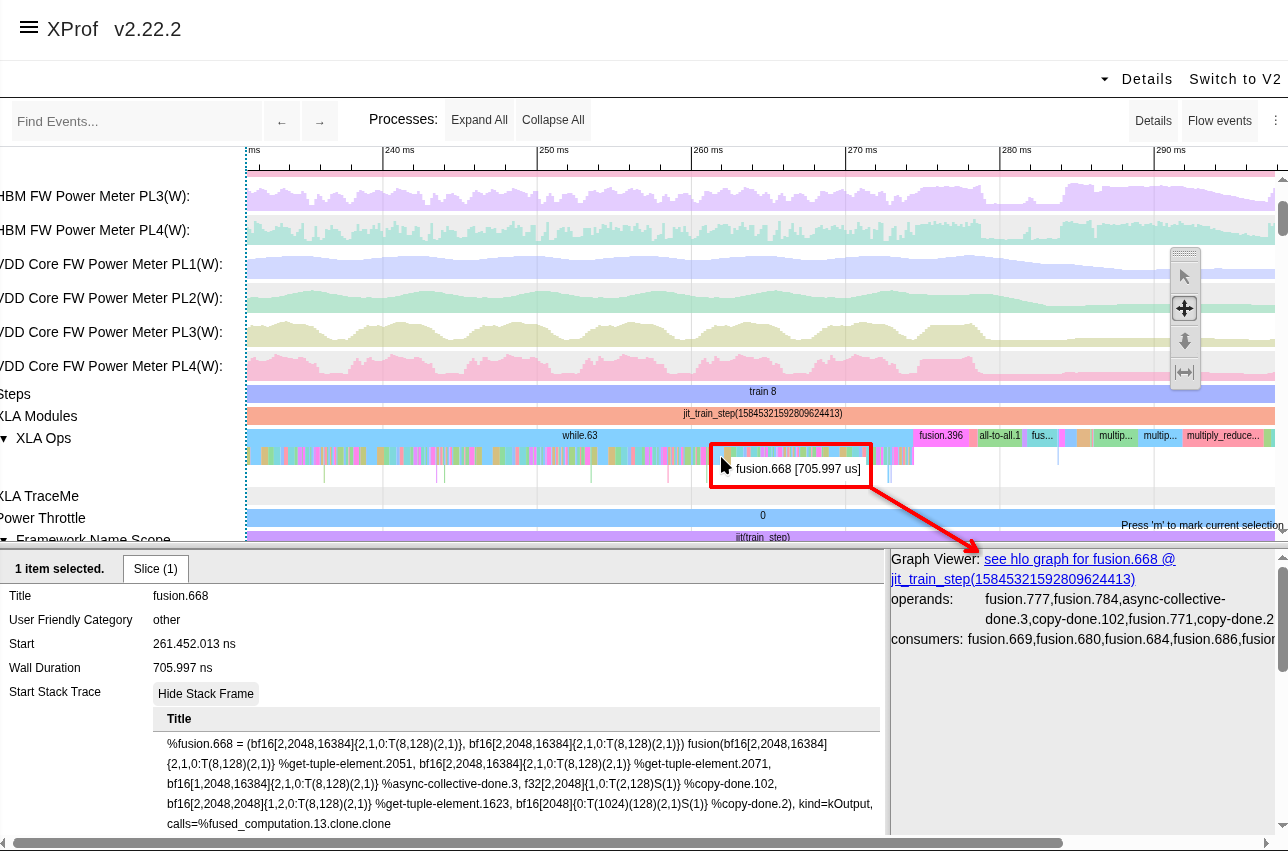Select the train 8 step slice
This screenshot has width=1288, height=851.
761,393
